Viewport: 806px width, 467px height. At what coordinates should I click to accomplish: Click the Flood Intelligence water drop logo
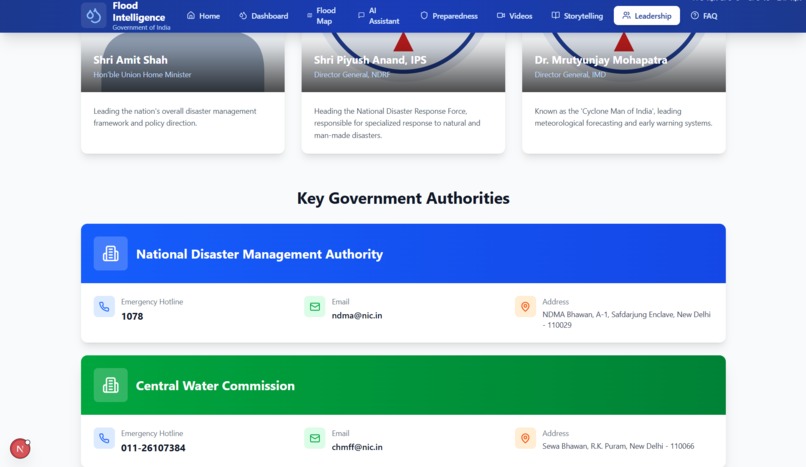pyautogui.click(x=94, y=15)
